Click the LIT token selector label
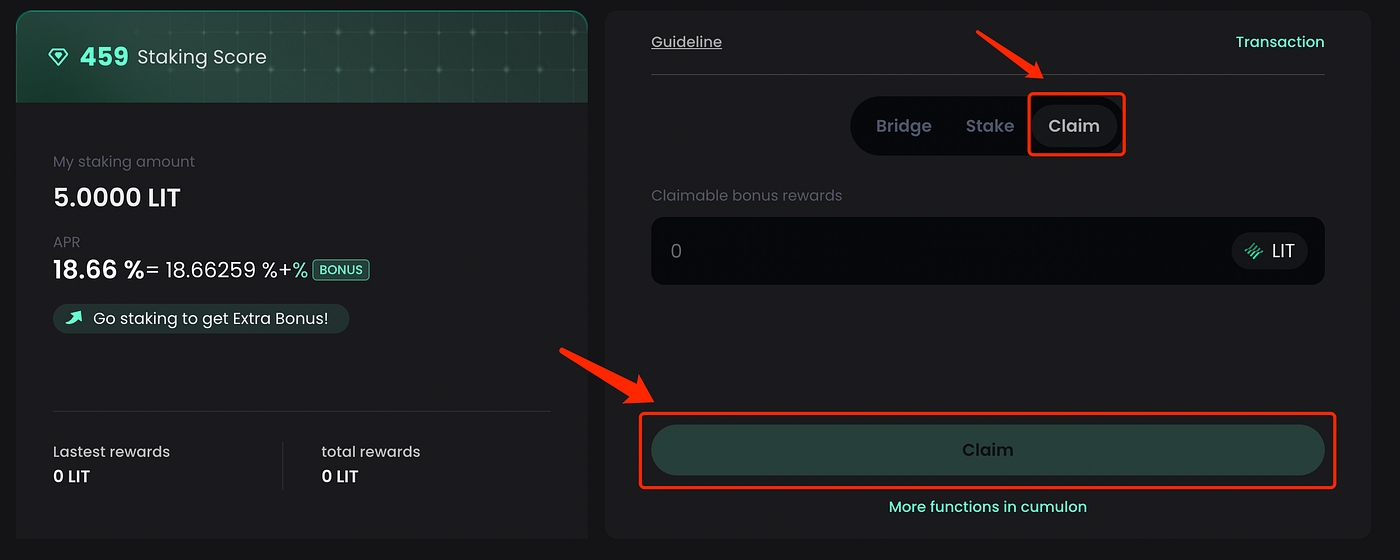1400x560 pixels. click(x=1283, y=251)
